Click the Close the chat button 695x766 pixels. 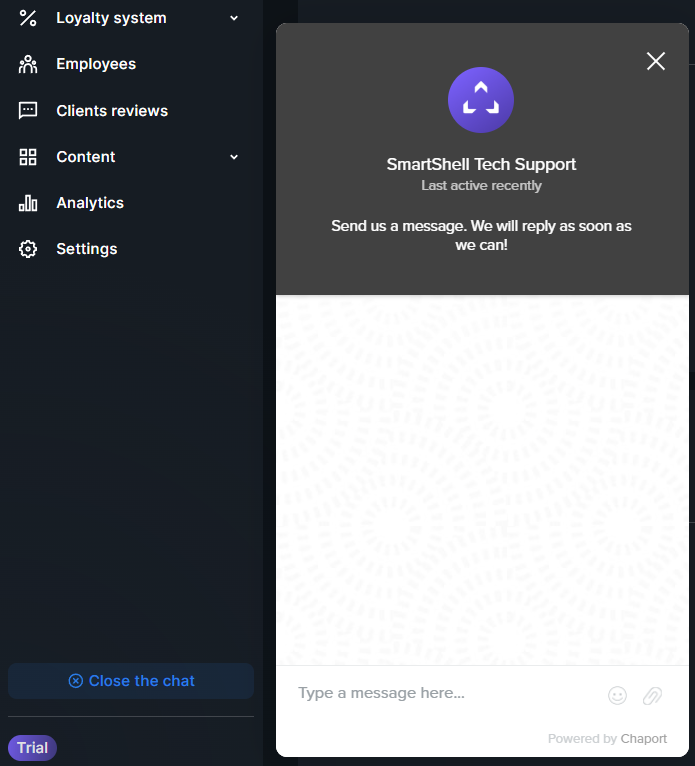(x=131, y=681)
